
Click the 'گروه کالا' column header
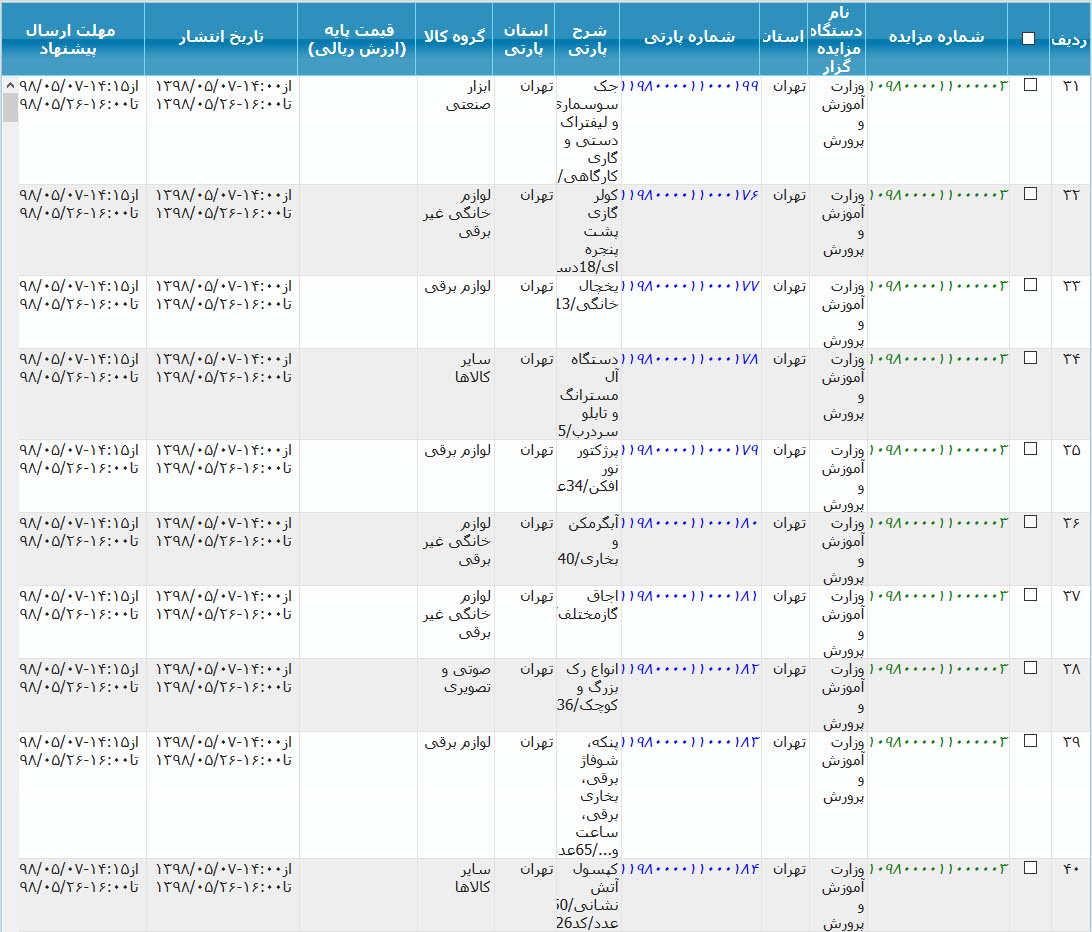454,37
